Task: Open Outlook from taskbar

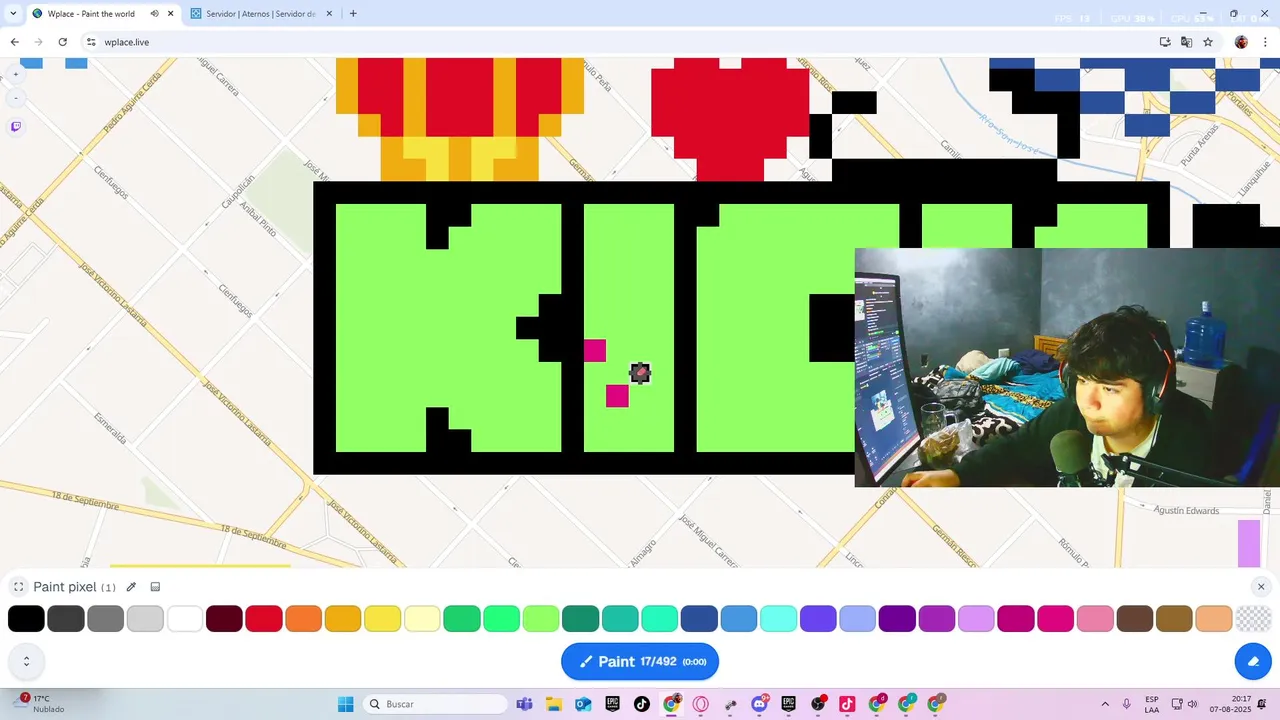Action: coord(583,704)
